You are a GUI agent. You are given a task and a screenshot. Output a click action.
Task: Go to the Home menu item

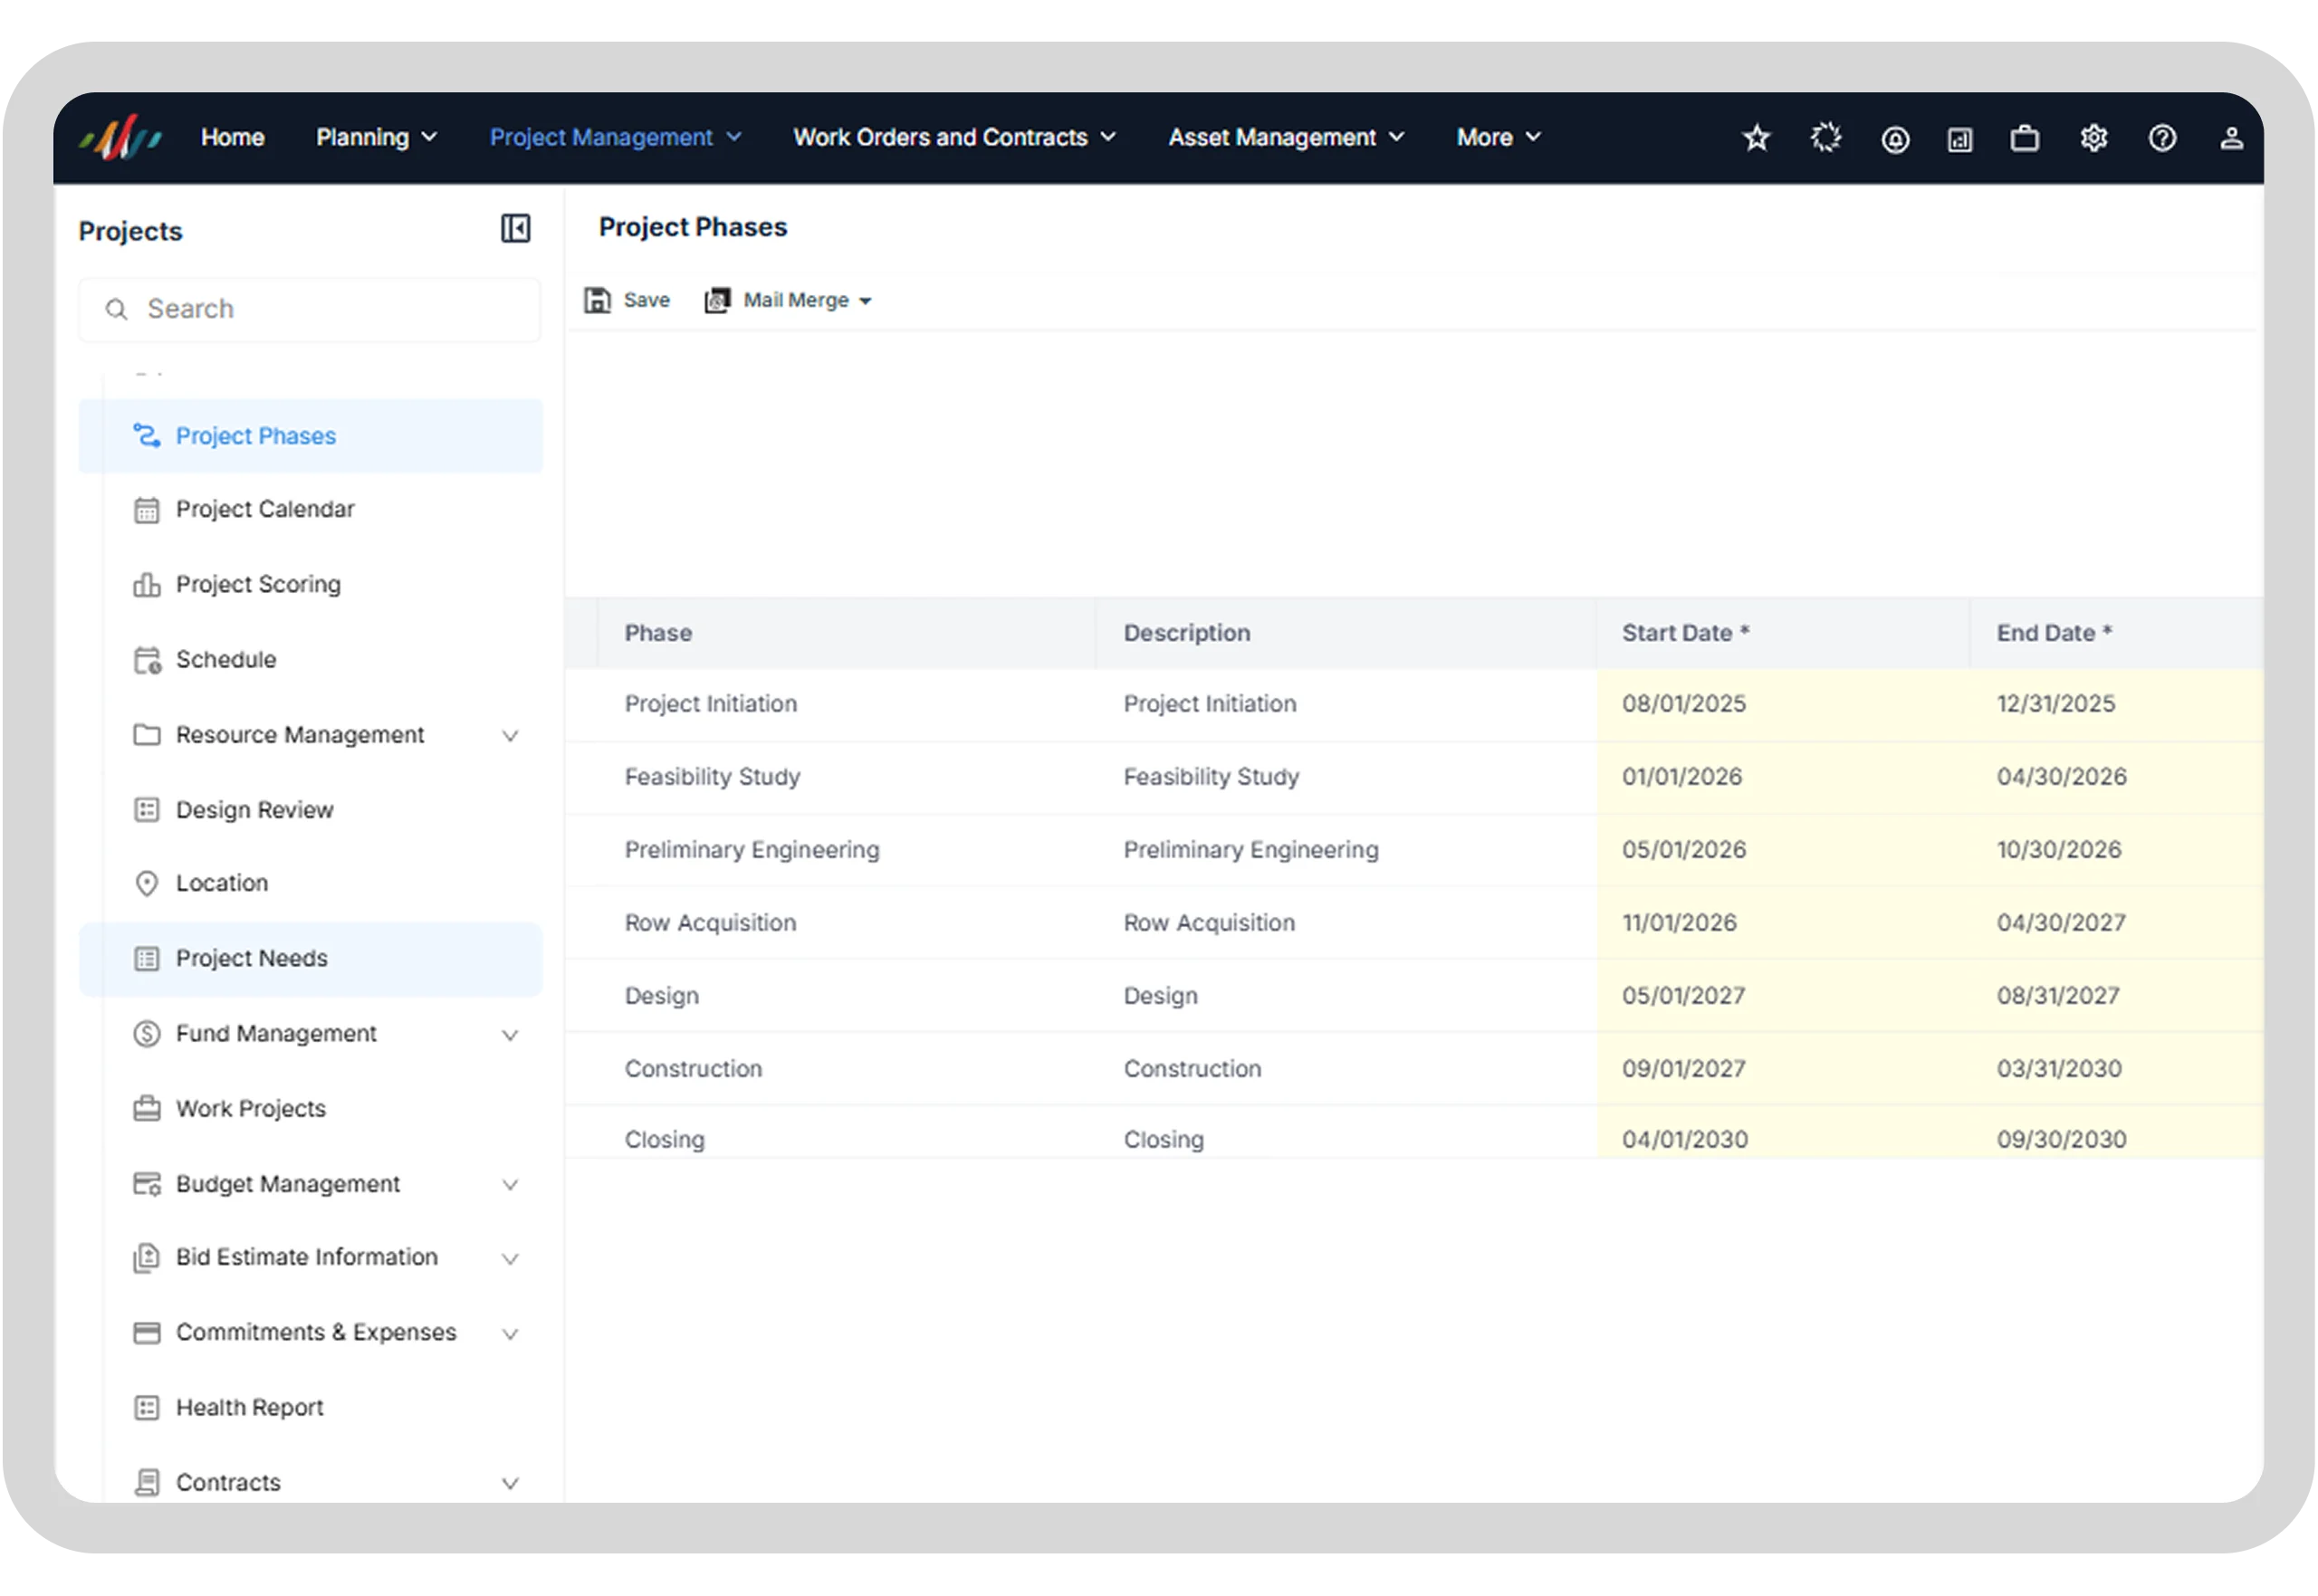click(x=232, y=137)
